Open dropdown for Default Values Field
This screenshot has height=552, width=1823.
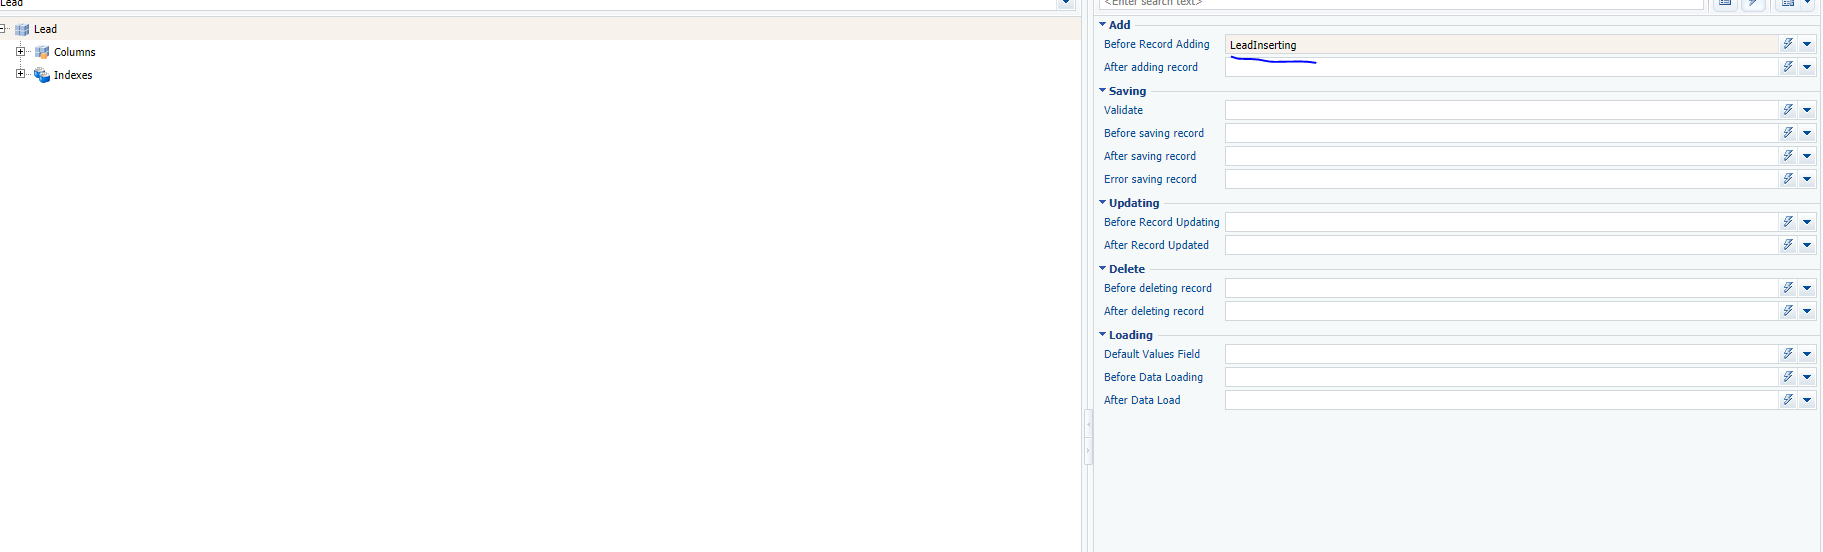1807,354
